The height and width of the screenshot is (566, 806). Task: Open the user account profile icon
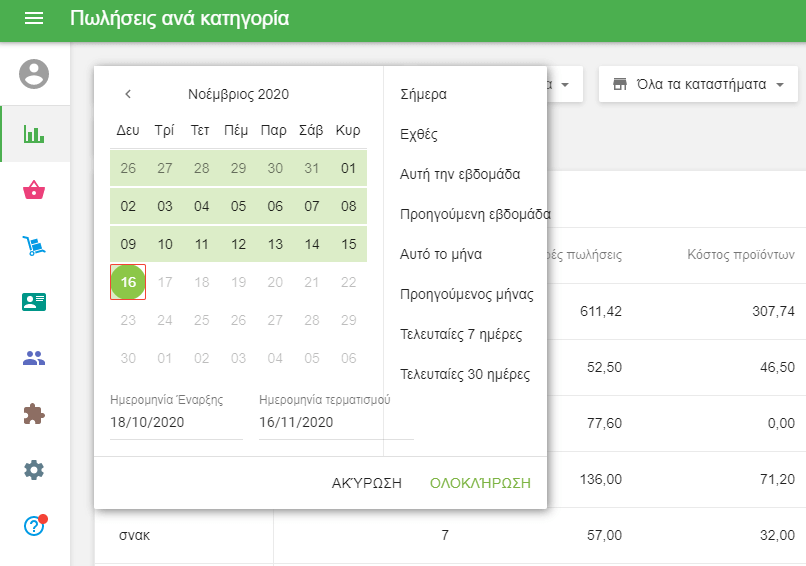(x=34, y=73)
